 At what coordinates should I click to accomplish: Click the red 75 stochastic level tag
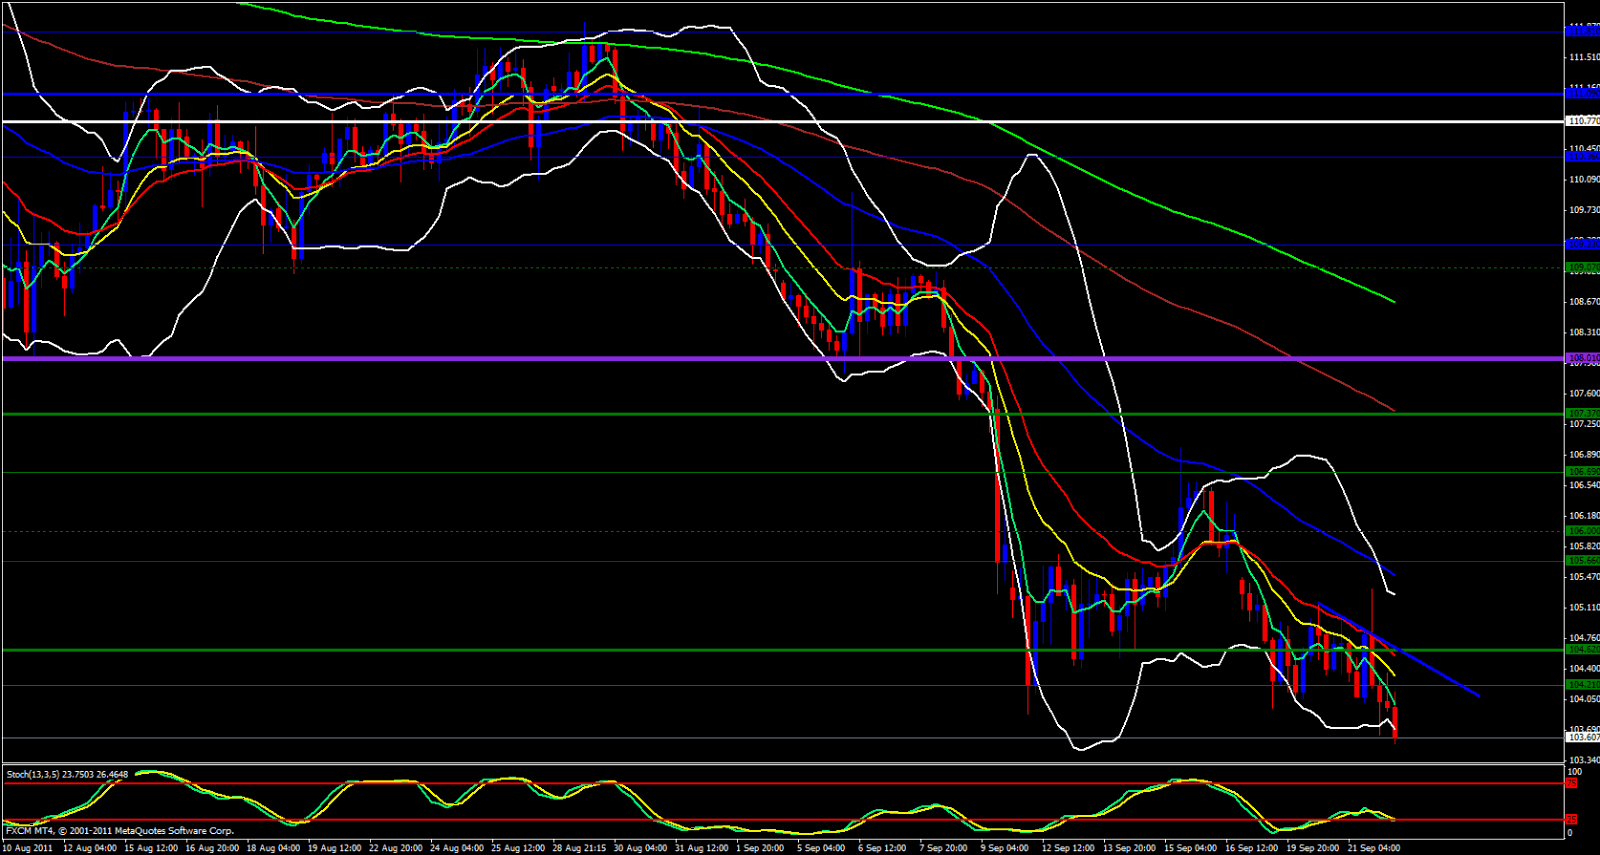click(1572, 783)
